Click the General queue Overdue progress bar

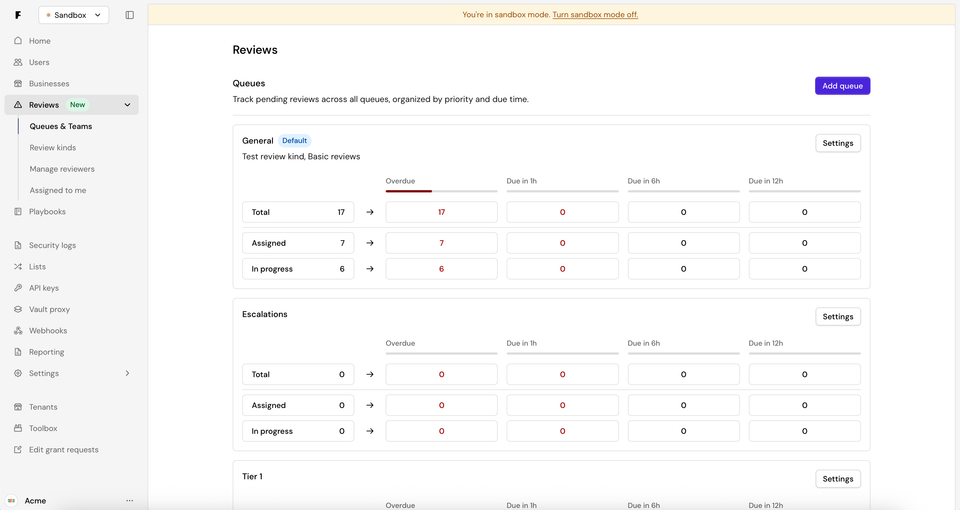(x=441, y=191)
